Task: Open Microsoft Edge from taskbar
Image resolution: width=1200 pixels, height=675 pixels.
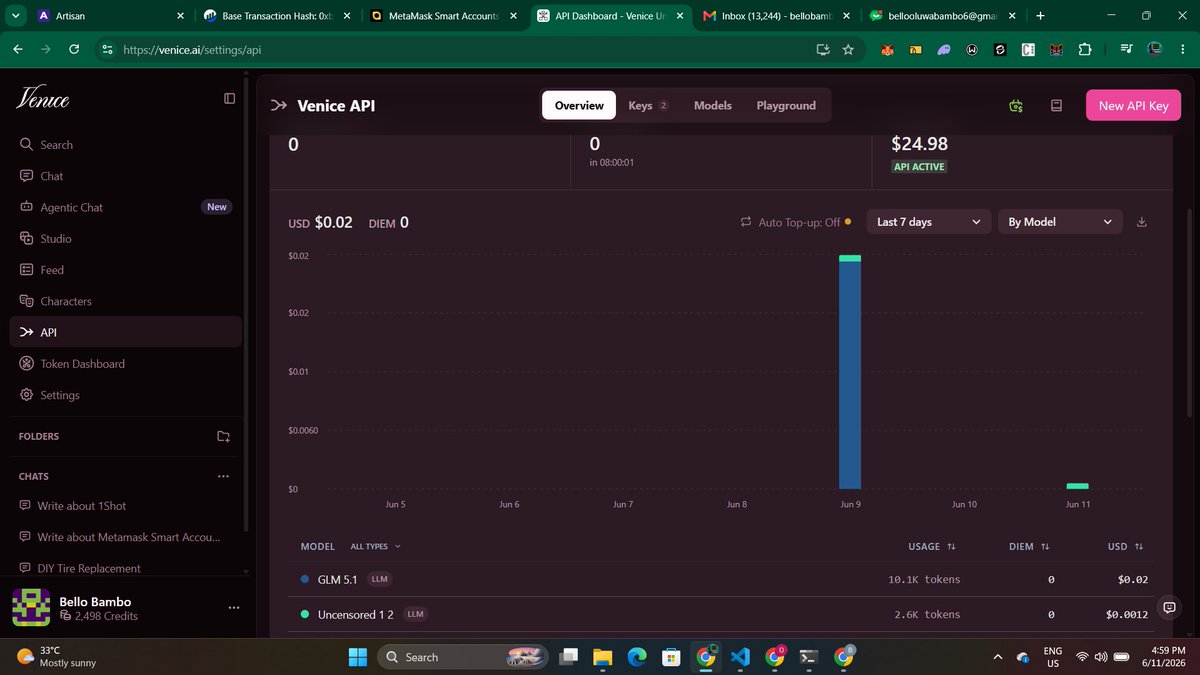Action: [x=637, y=657]
